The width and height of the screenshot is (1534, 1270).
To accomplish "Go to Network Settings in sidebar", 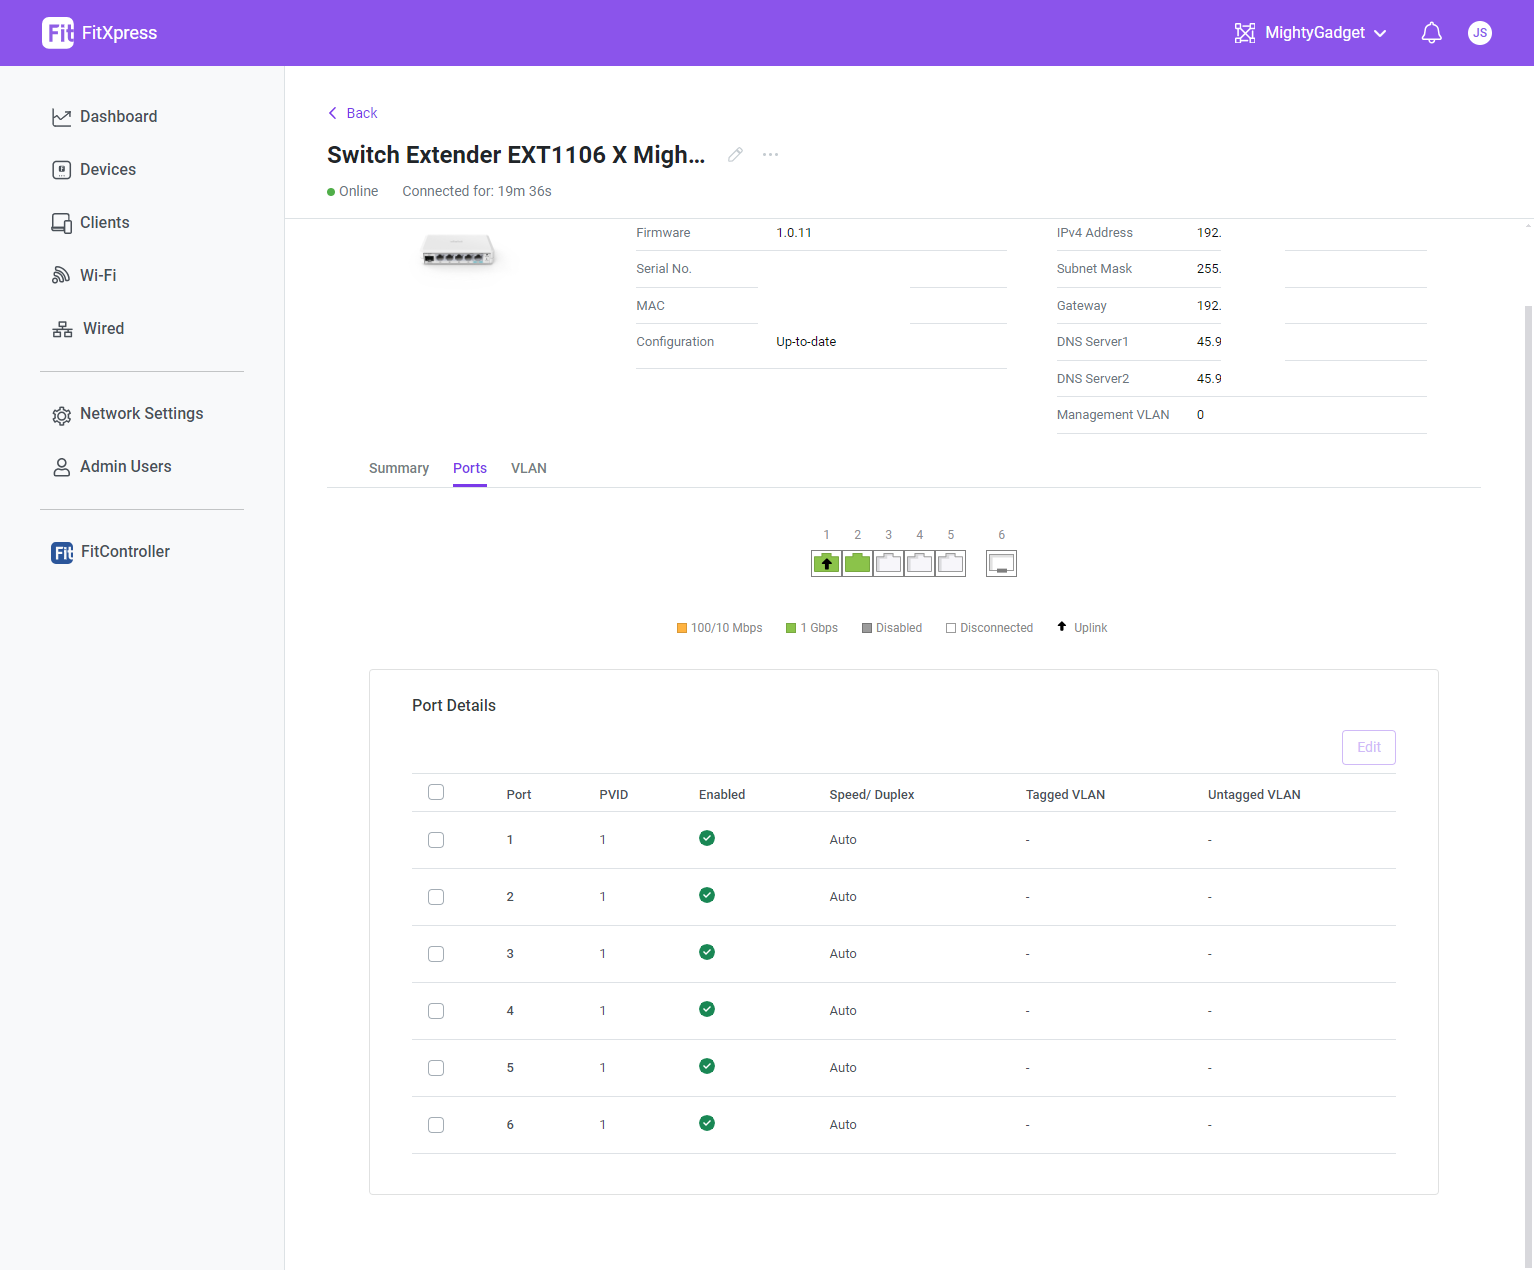I will (x=141, y=414).
